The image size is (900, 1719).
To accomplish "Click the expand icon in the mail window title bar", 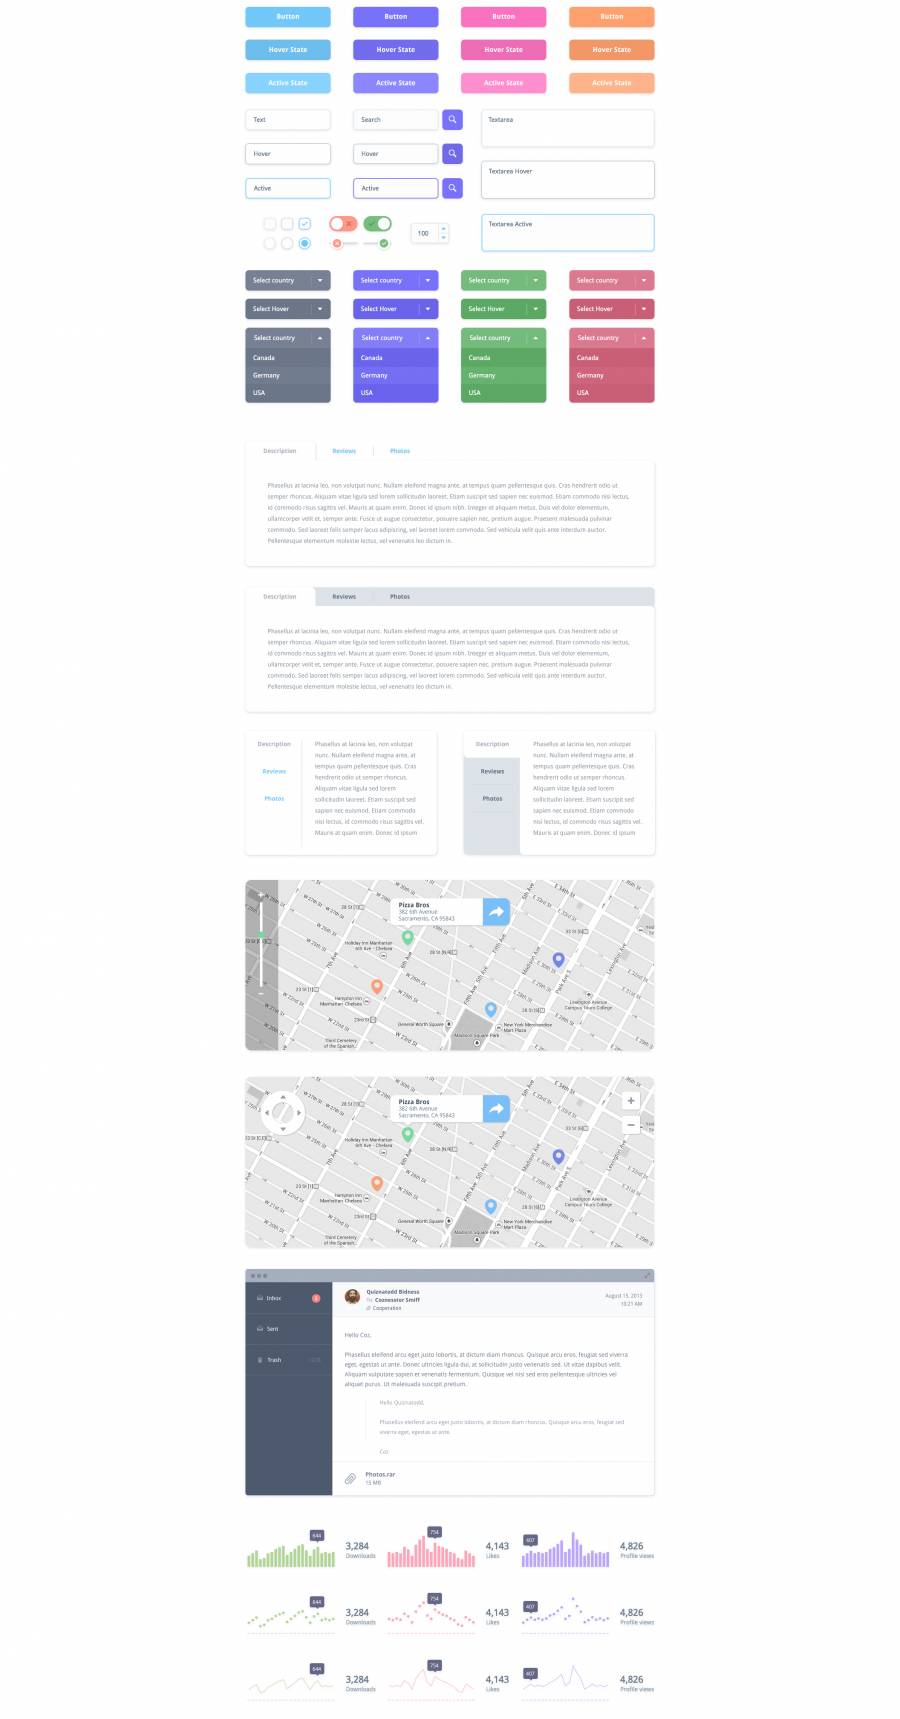I will (647, 1275).
